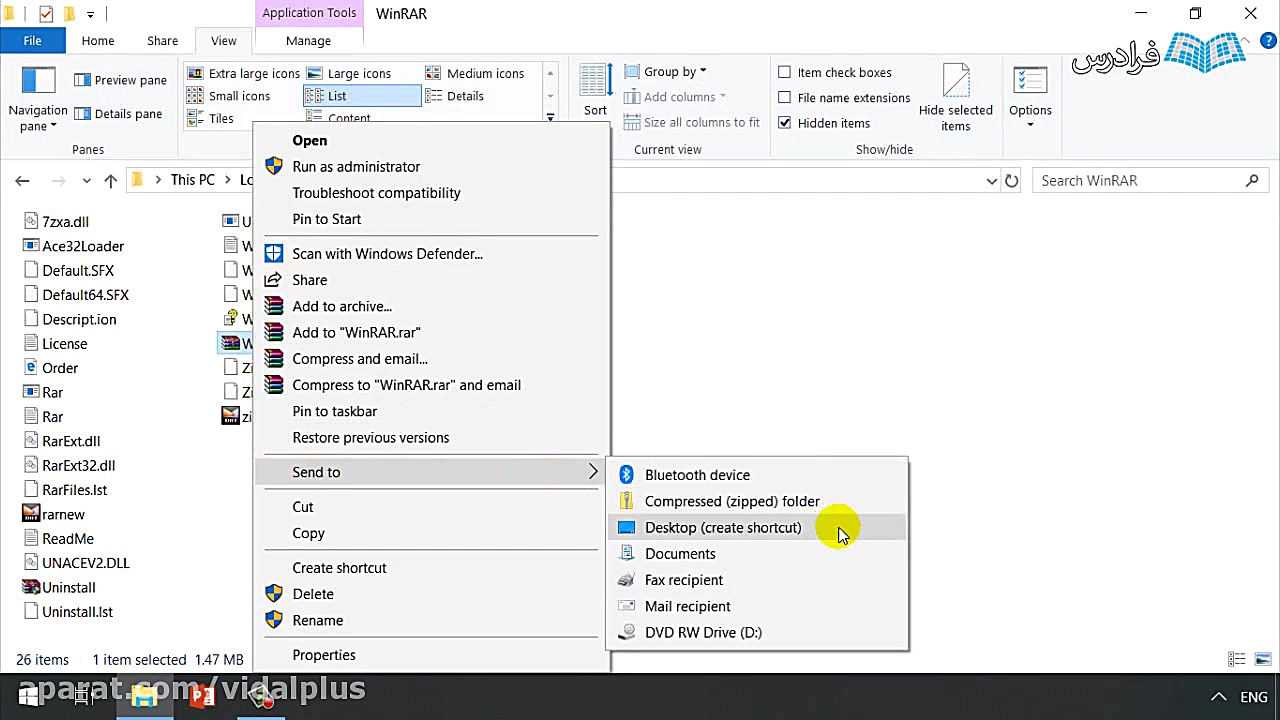The height and width of the screenshot is (720, 1280).
Task: Click the New folder icon in title bar
Action: tap(70, 14)
